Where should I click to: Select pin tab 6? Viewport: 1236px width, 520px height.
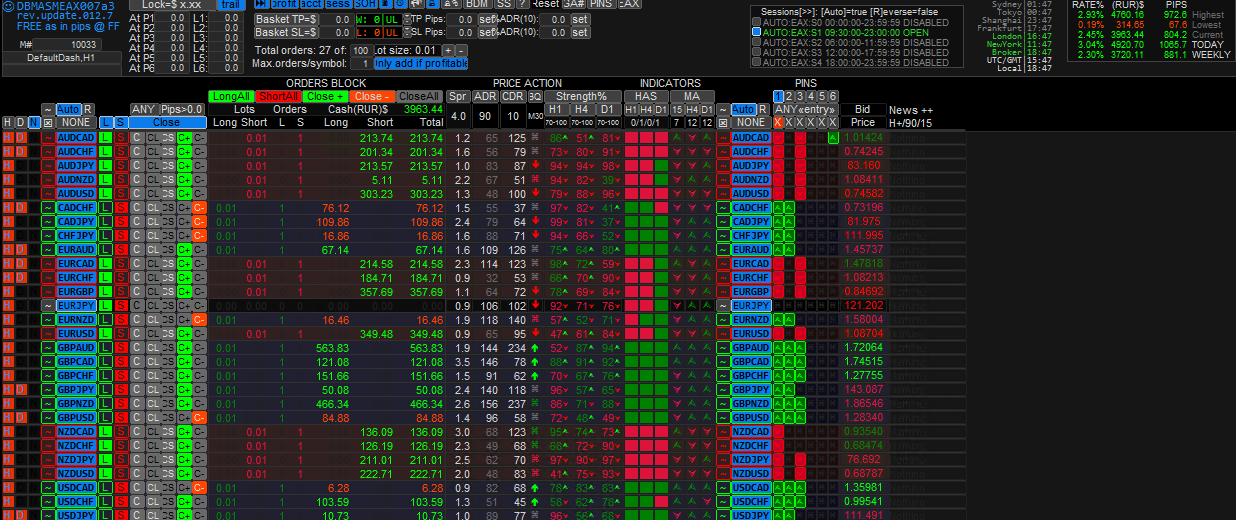(x=832, y=96)
